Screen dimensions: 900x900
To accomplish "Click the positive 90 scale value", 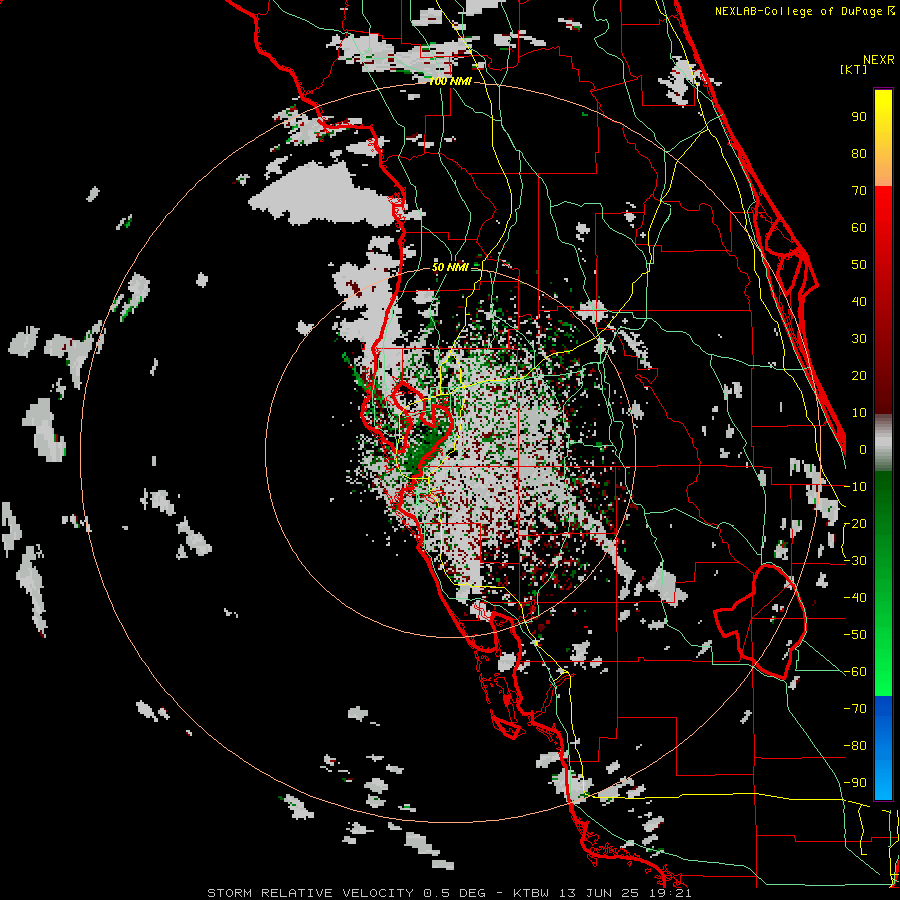I will pos(859,117).
